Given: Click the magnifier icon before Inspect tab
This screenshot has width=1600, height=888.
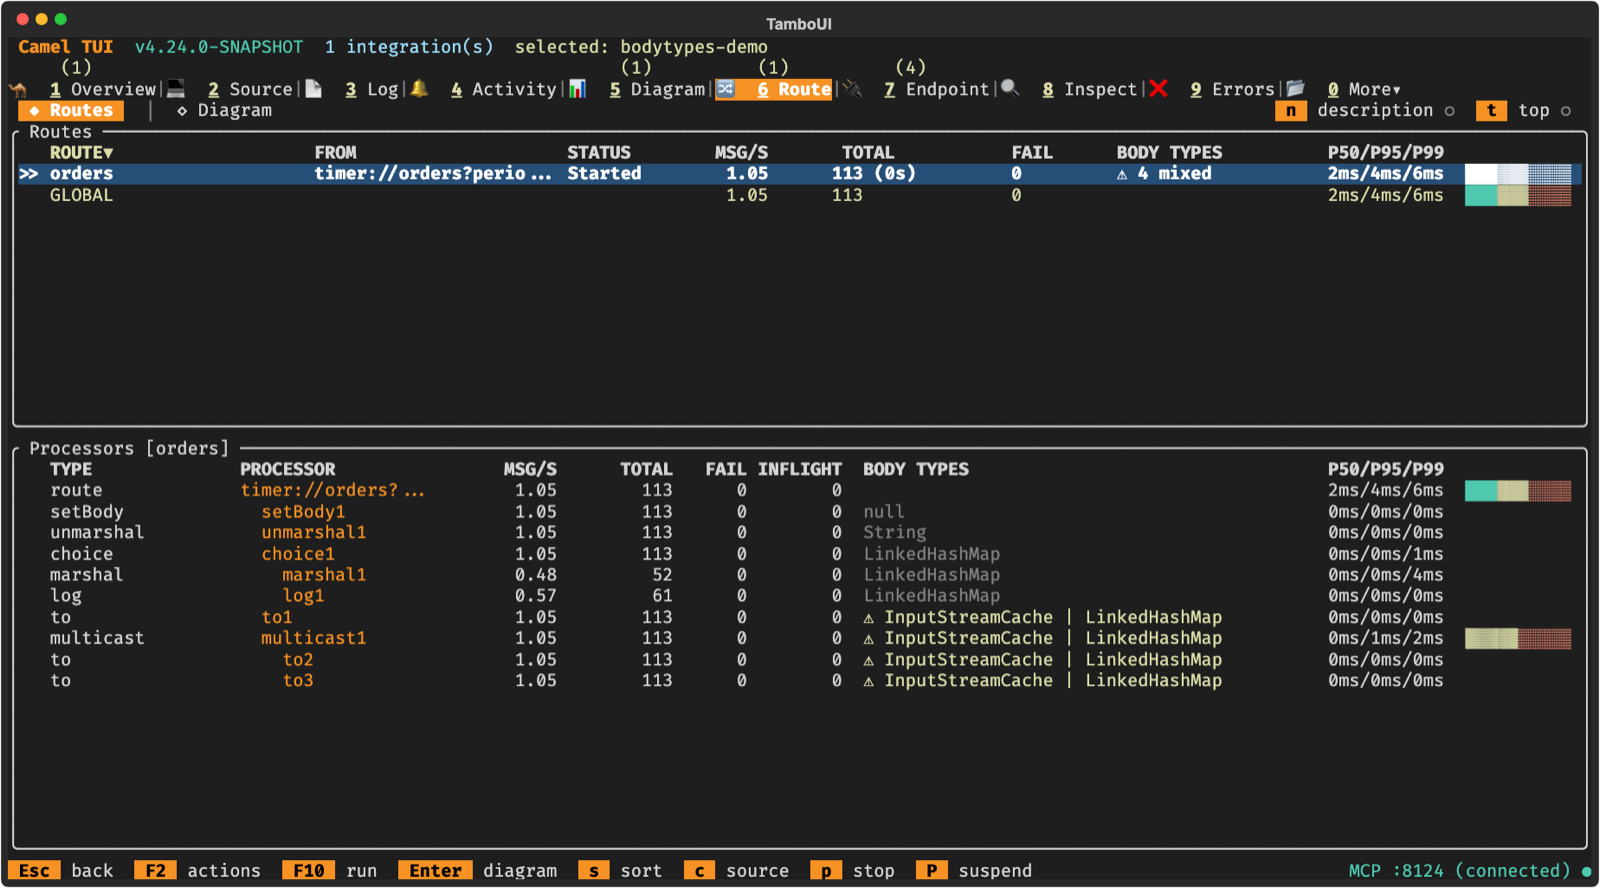Looking at the screenshot, I should pos(1010,89).
